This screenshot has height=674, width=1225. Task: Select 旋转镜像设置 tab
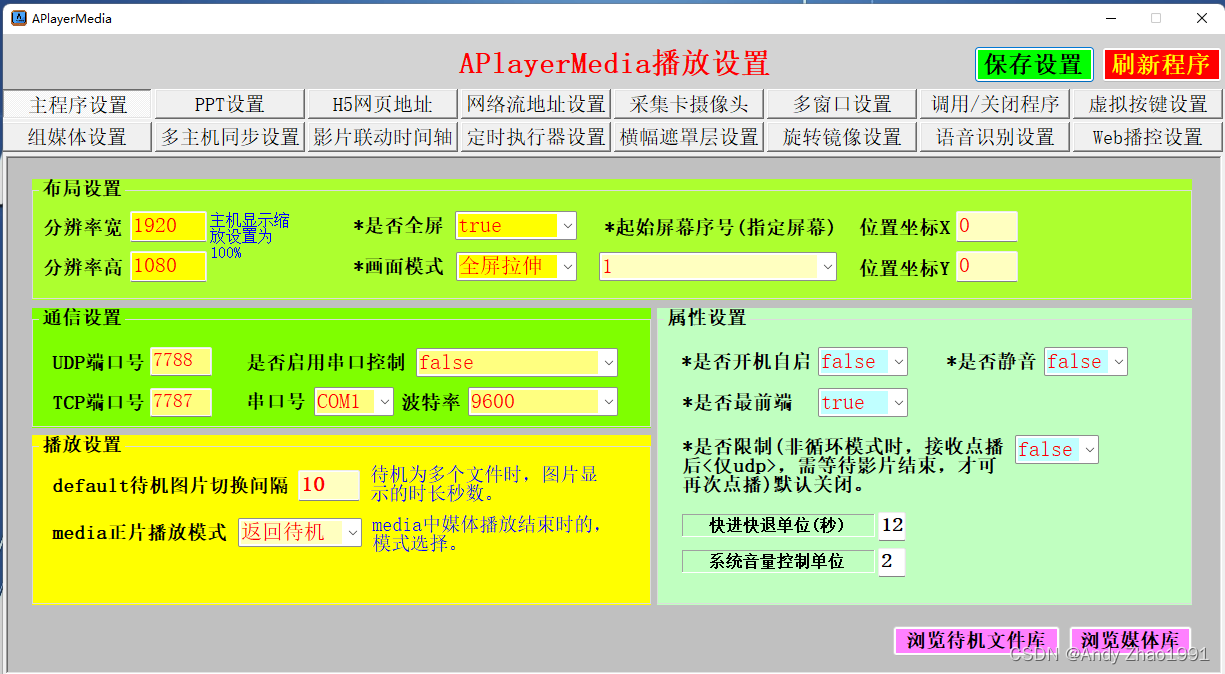[842, 137]
